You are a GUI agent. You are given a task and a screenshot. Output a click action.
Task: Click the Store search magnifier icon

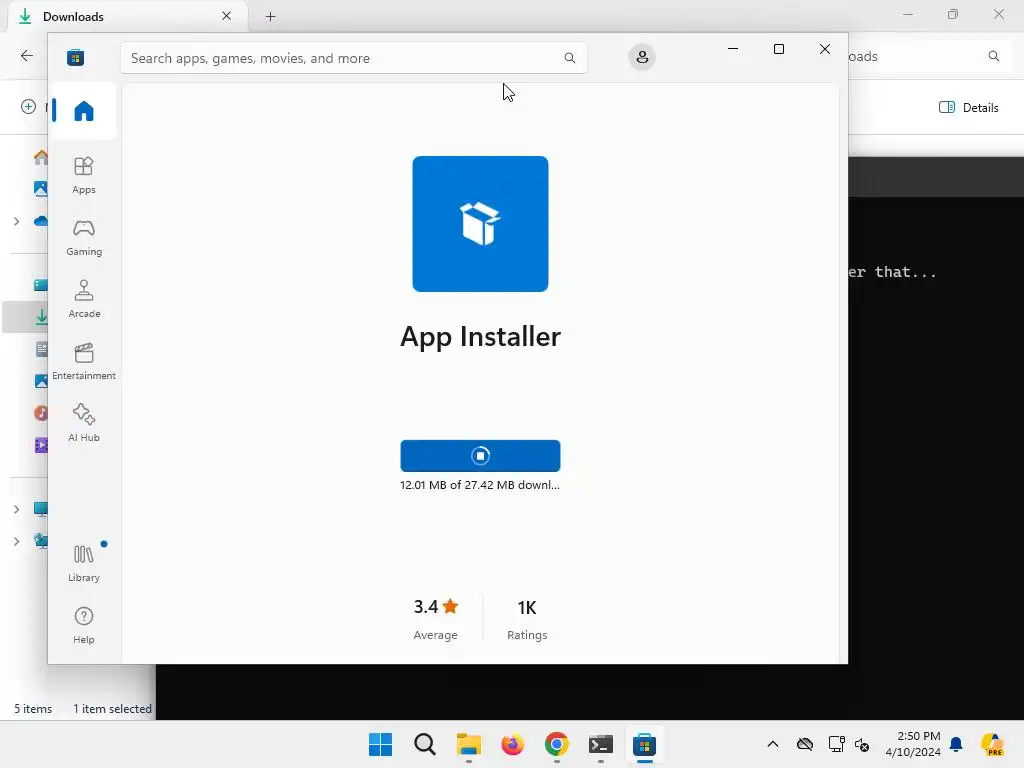click(x=569, y=58)
